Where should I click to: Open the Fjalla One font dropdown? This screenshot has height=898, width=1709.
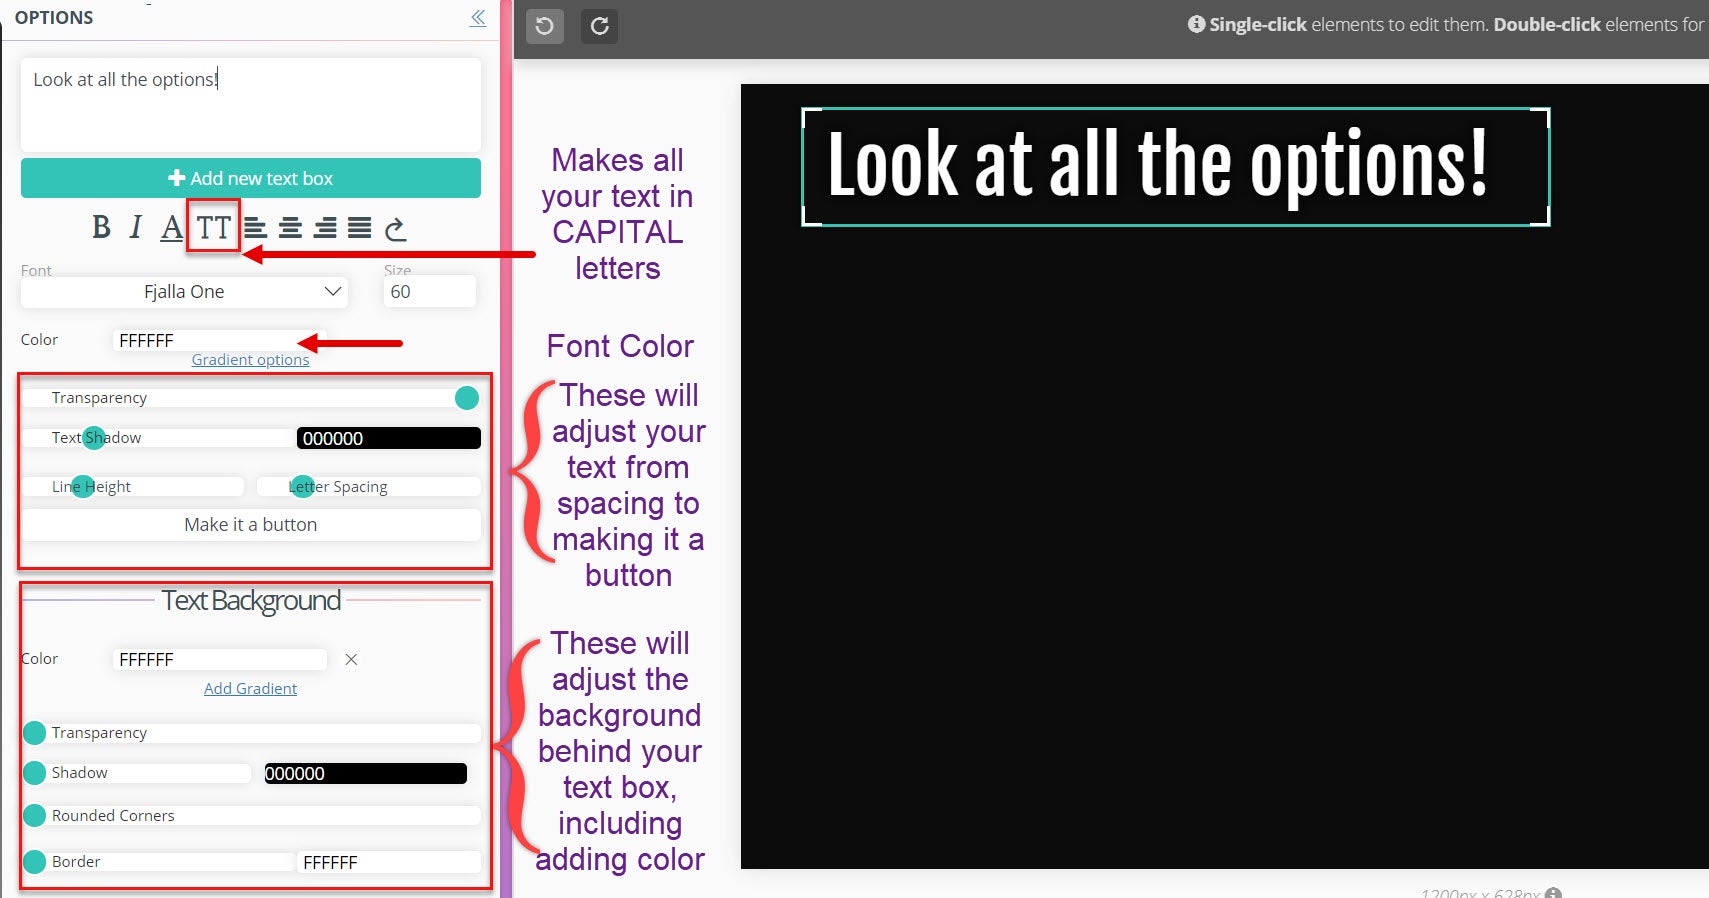pos(185,292)
